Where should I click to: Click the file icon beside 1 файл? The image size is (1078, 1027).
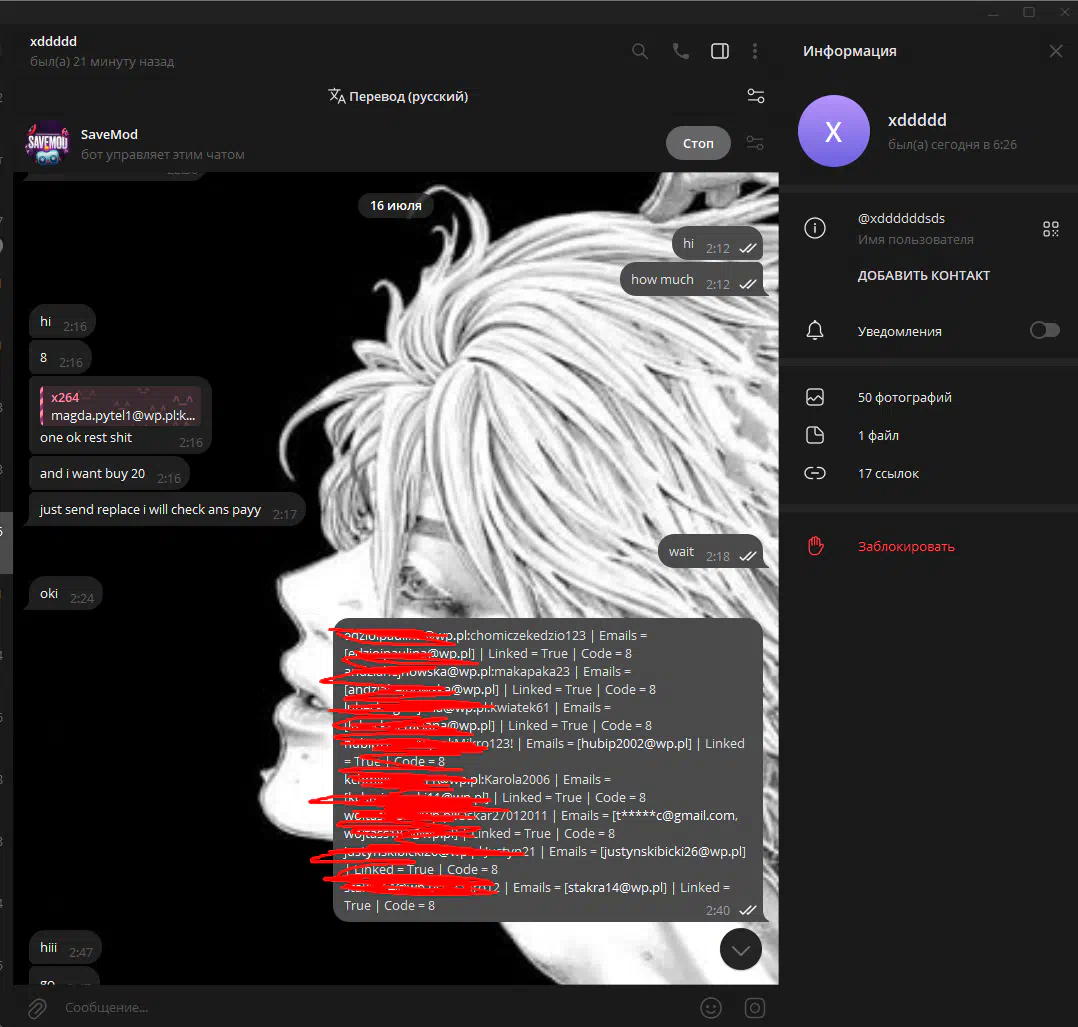tap(815, 435)
